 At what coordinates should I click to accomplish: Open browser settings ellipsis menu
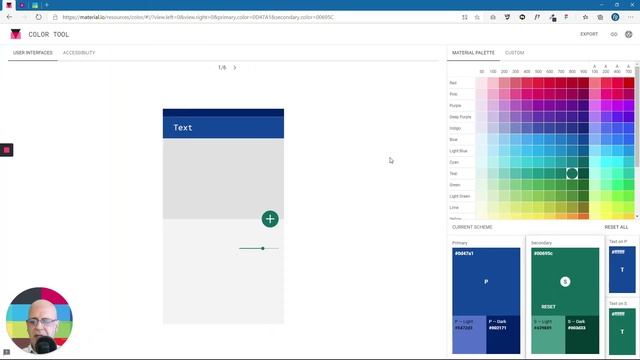tap(631, 17)
